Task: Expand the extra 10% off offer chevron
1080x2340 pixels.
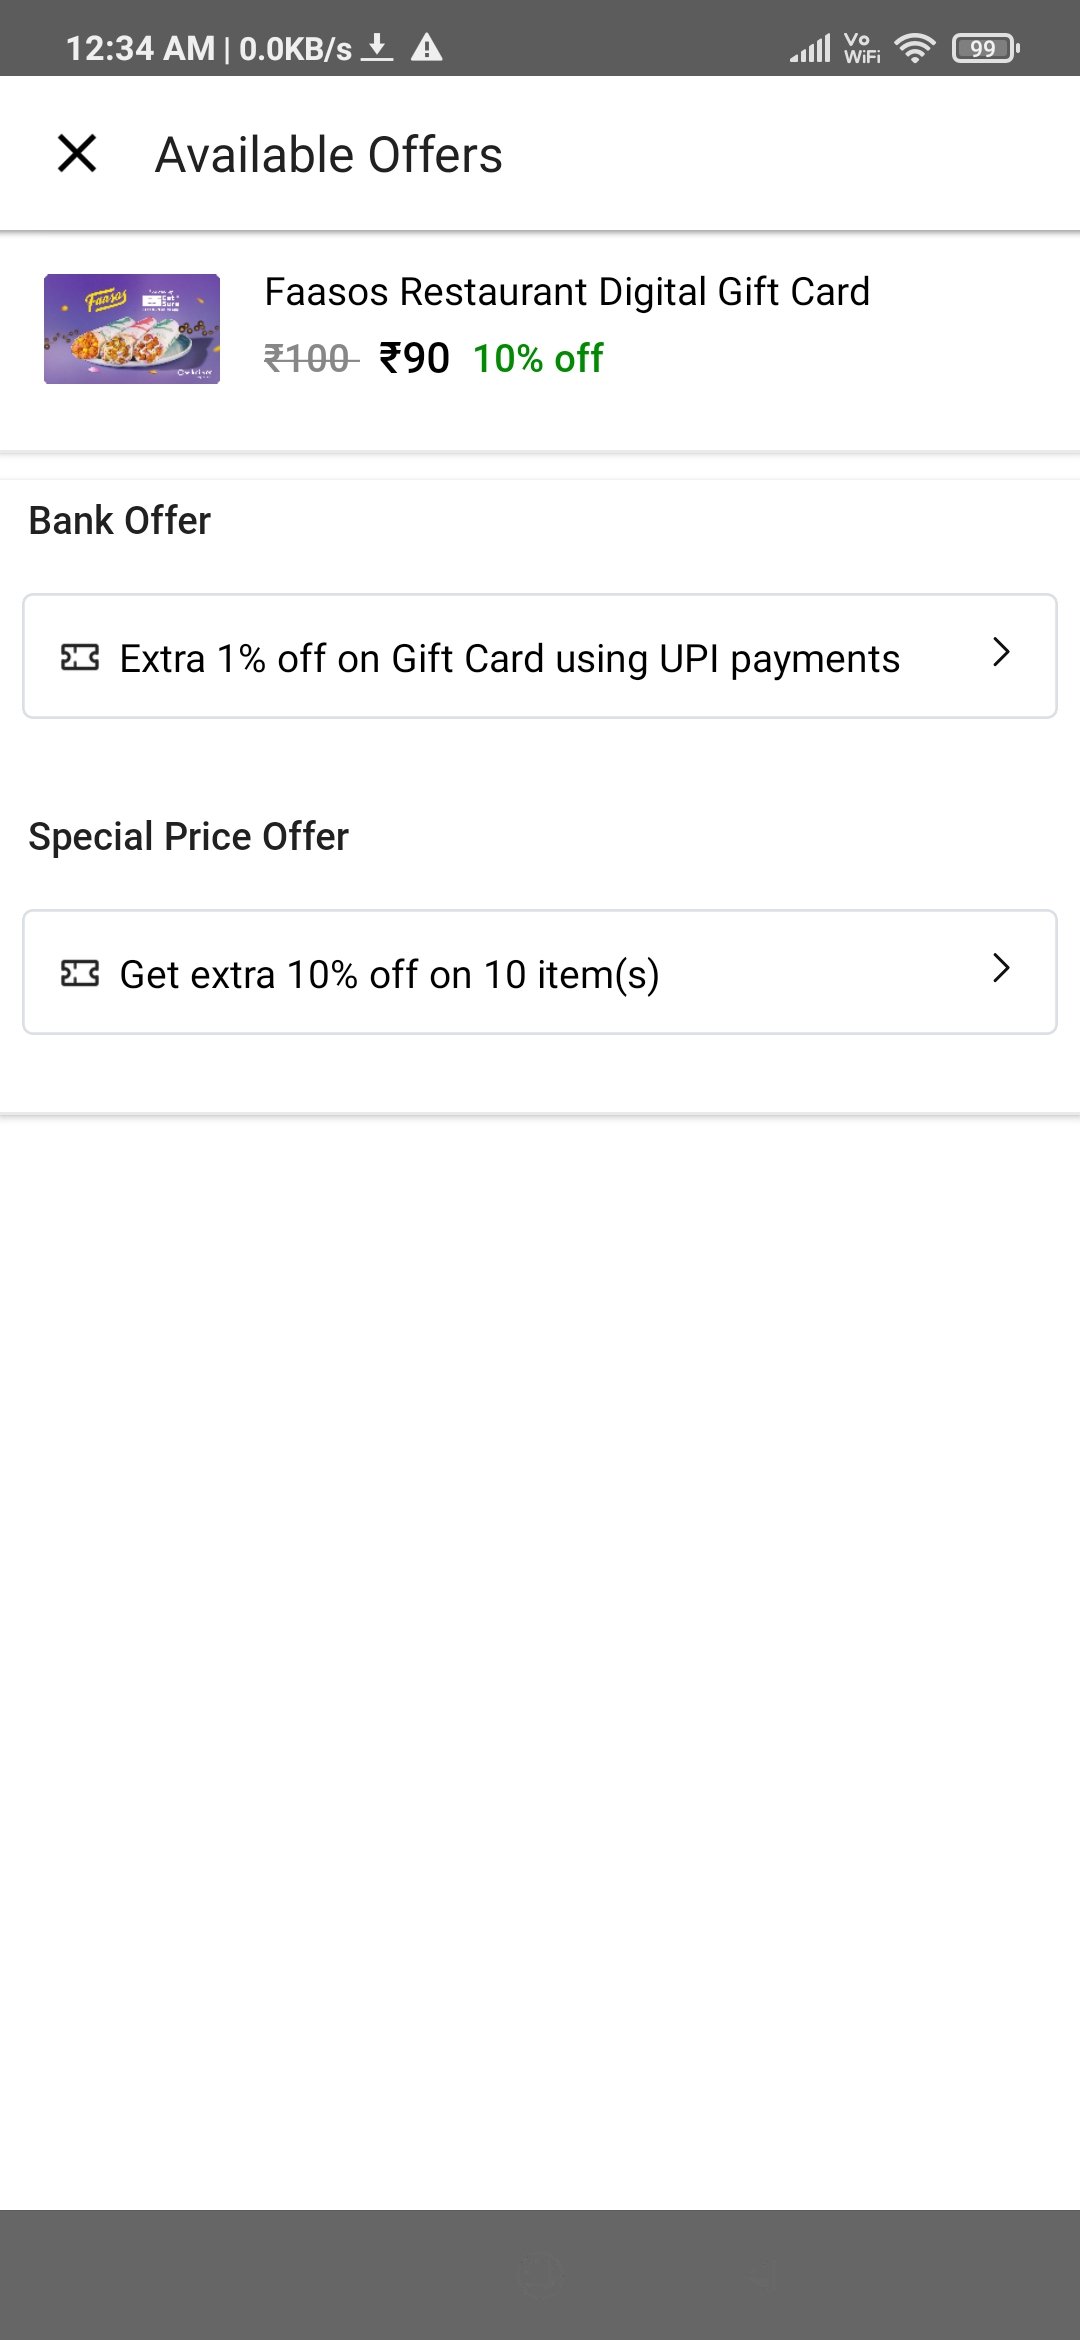Action: (1001, 968)
